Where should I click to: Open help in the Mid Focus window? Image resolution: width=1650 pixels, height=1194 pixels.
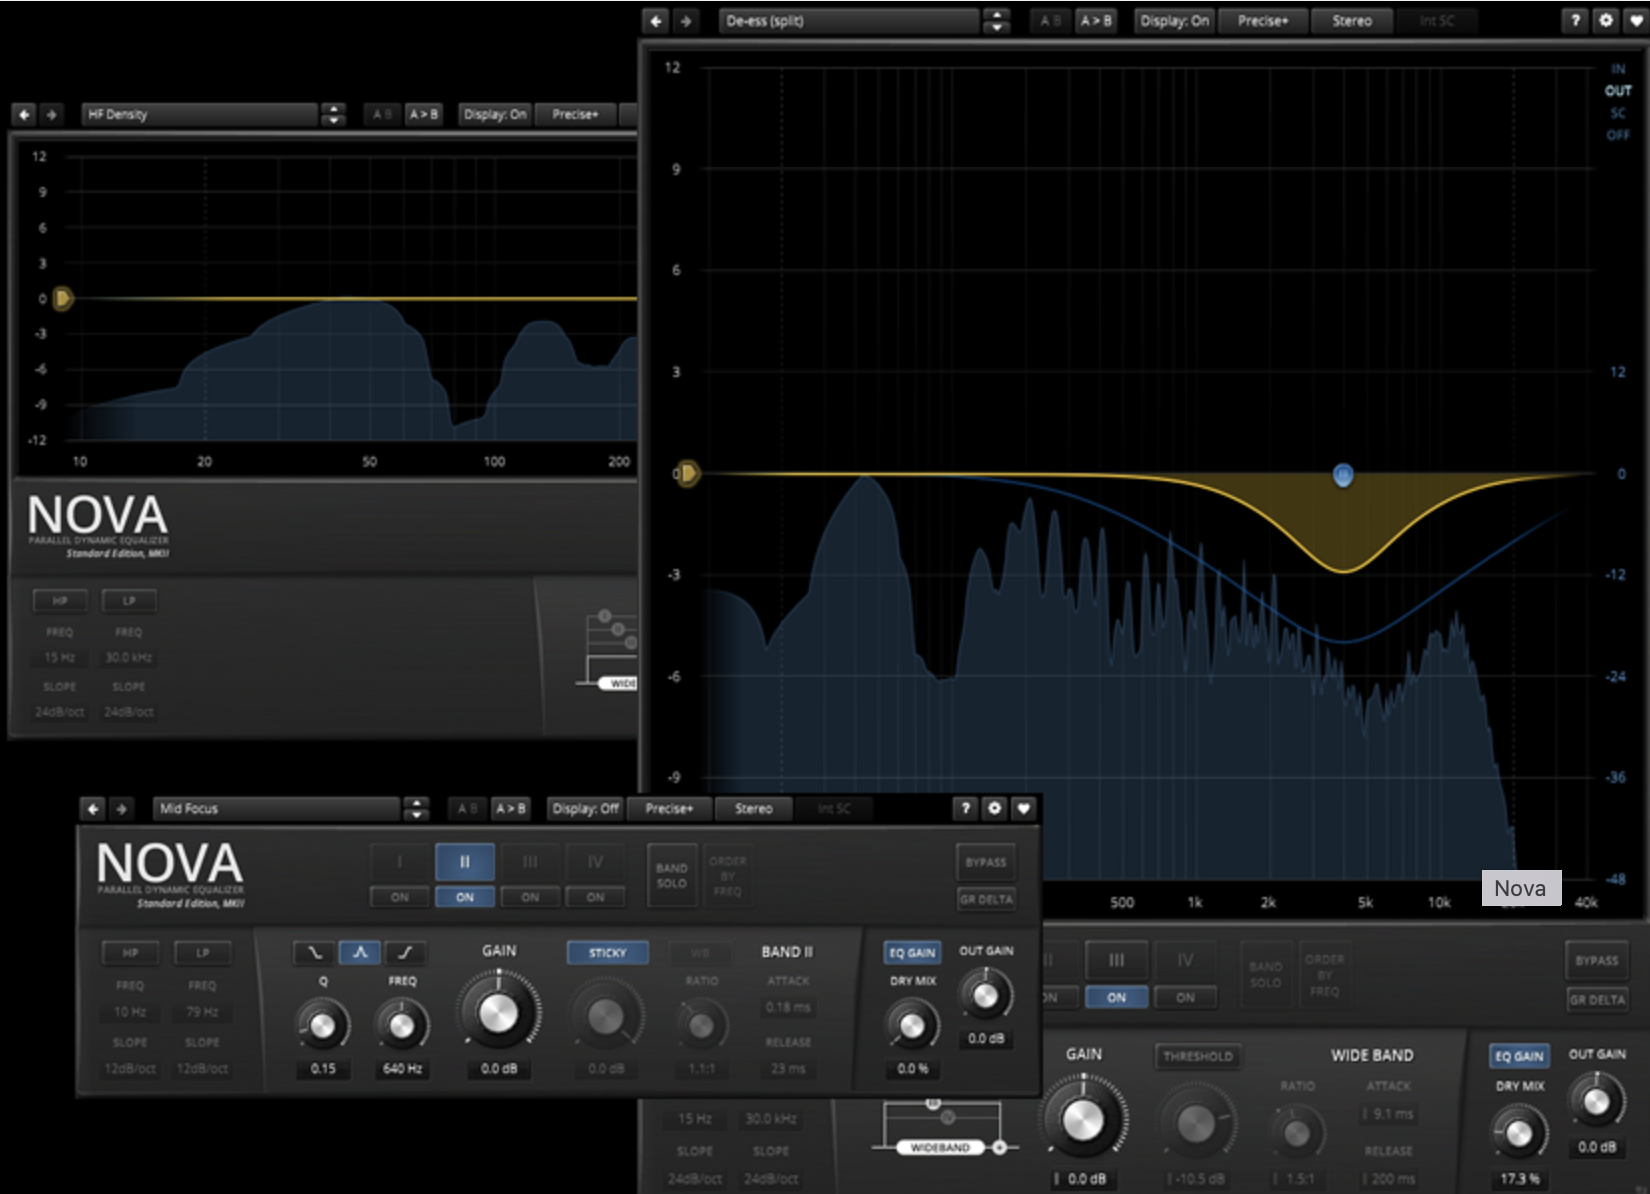coord(965,808)
